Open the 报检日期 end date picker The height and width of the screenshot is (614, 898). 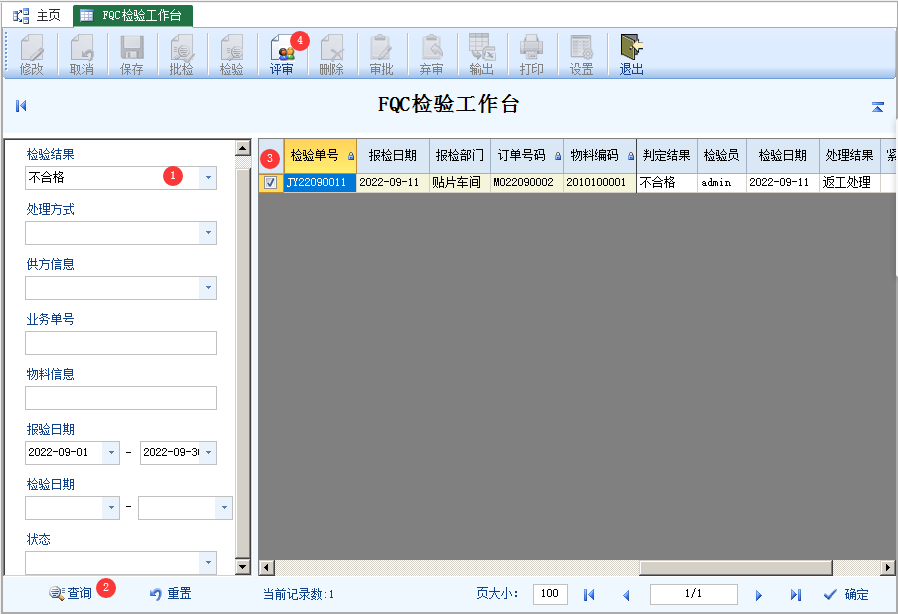pyautogui.click(x=208, y=452)
